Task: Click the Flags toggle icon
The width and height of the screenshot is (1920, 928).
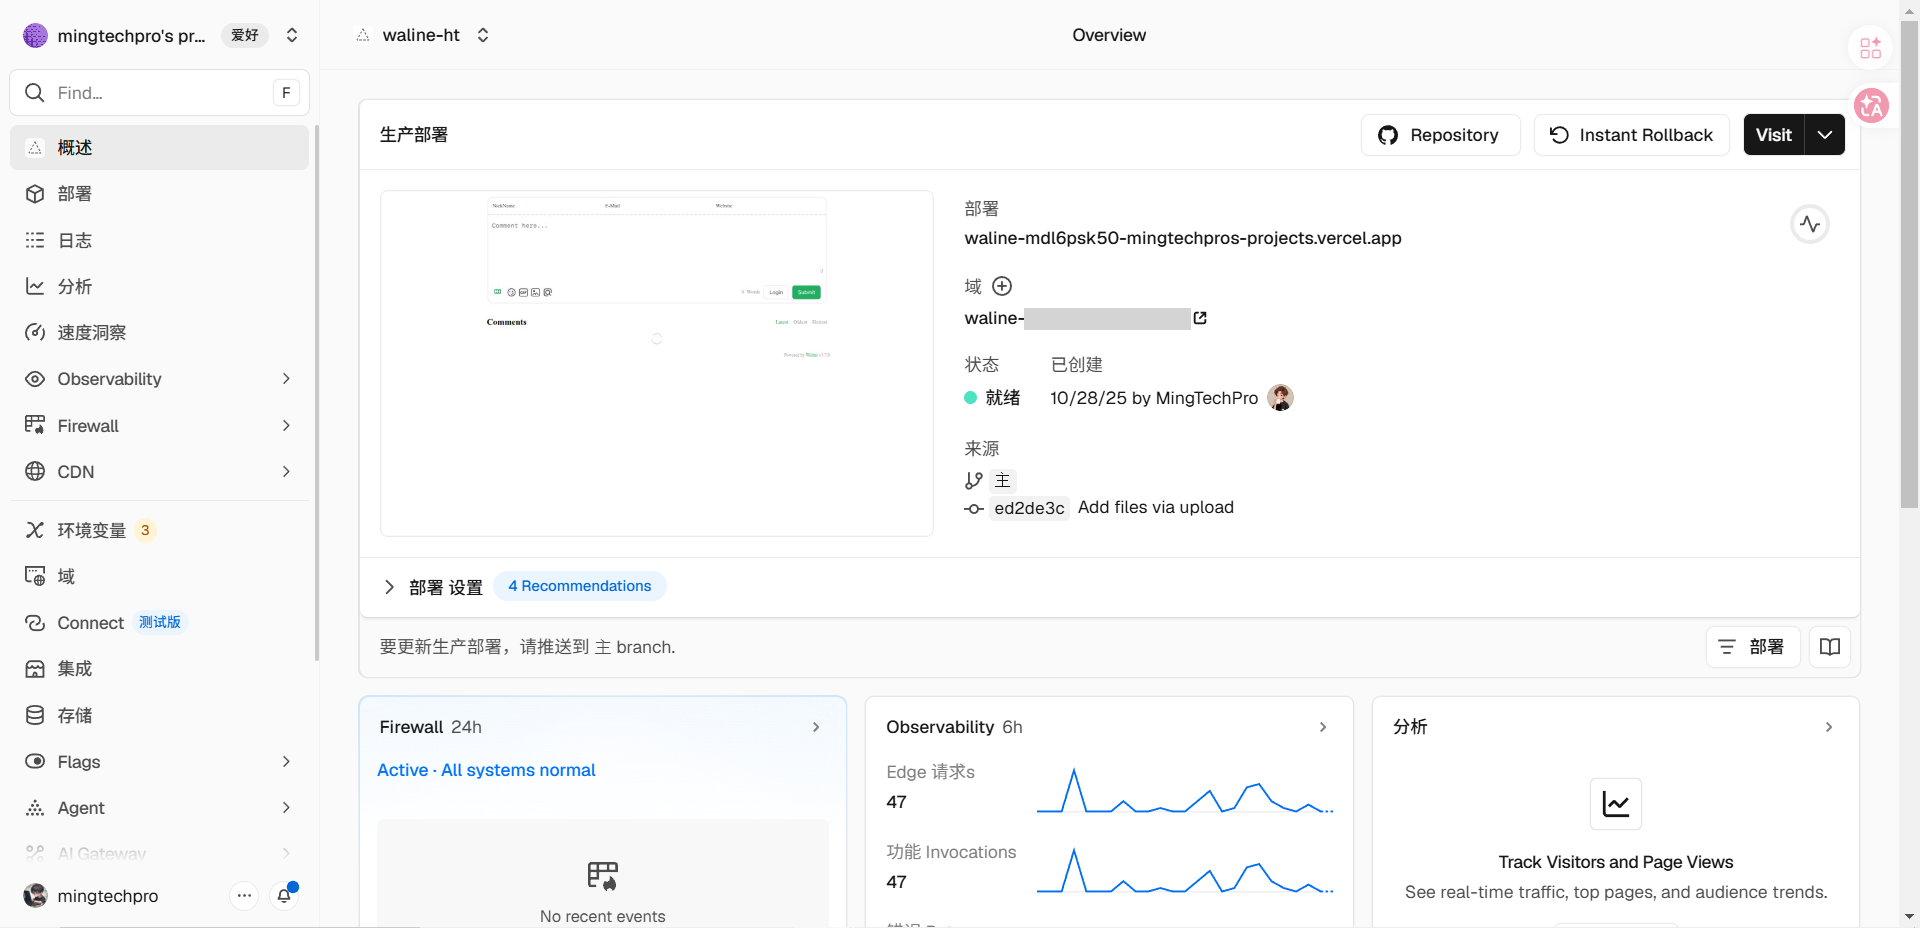Action: pyautogui.click(x=35, y=761)
